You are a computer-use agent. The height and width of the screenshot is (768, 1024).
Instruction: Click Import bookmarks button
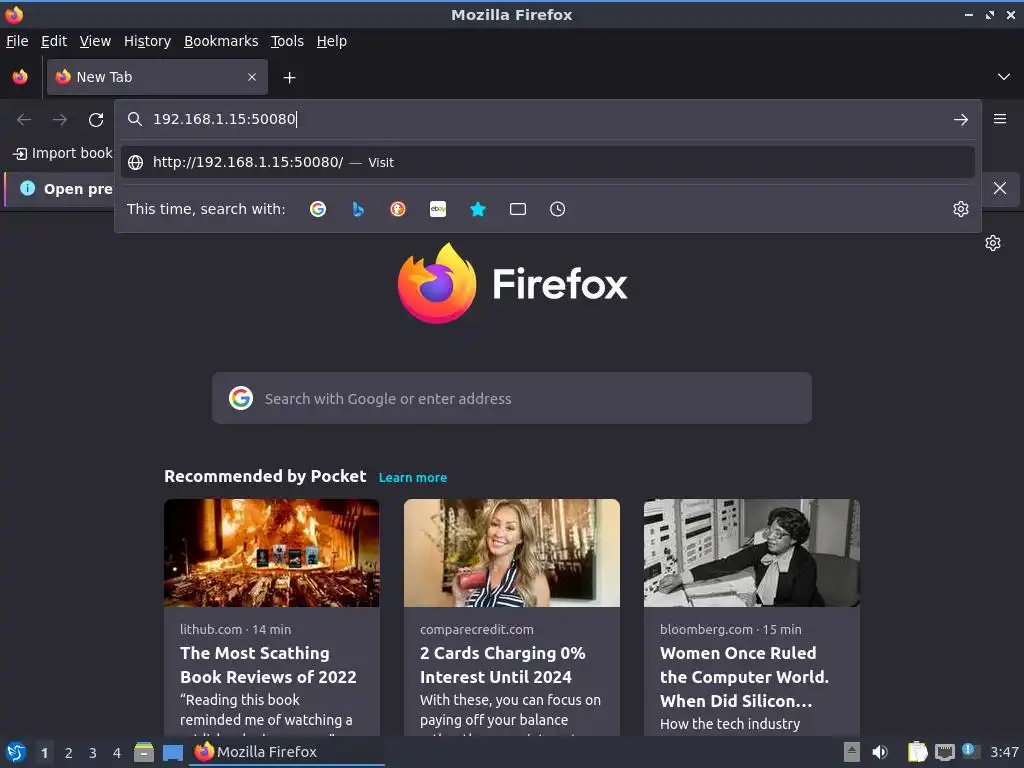[63, 153]
